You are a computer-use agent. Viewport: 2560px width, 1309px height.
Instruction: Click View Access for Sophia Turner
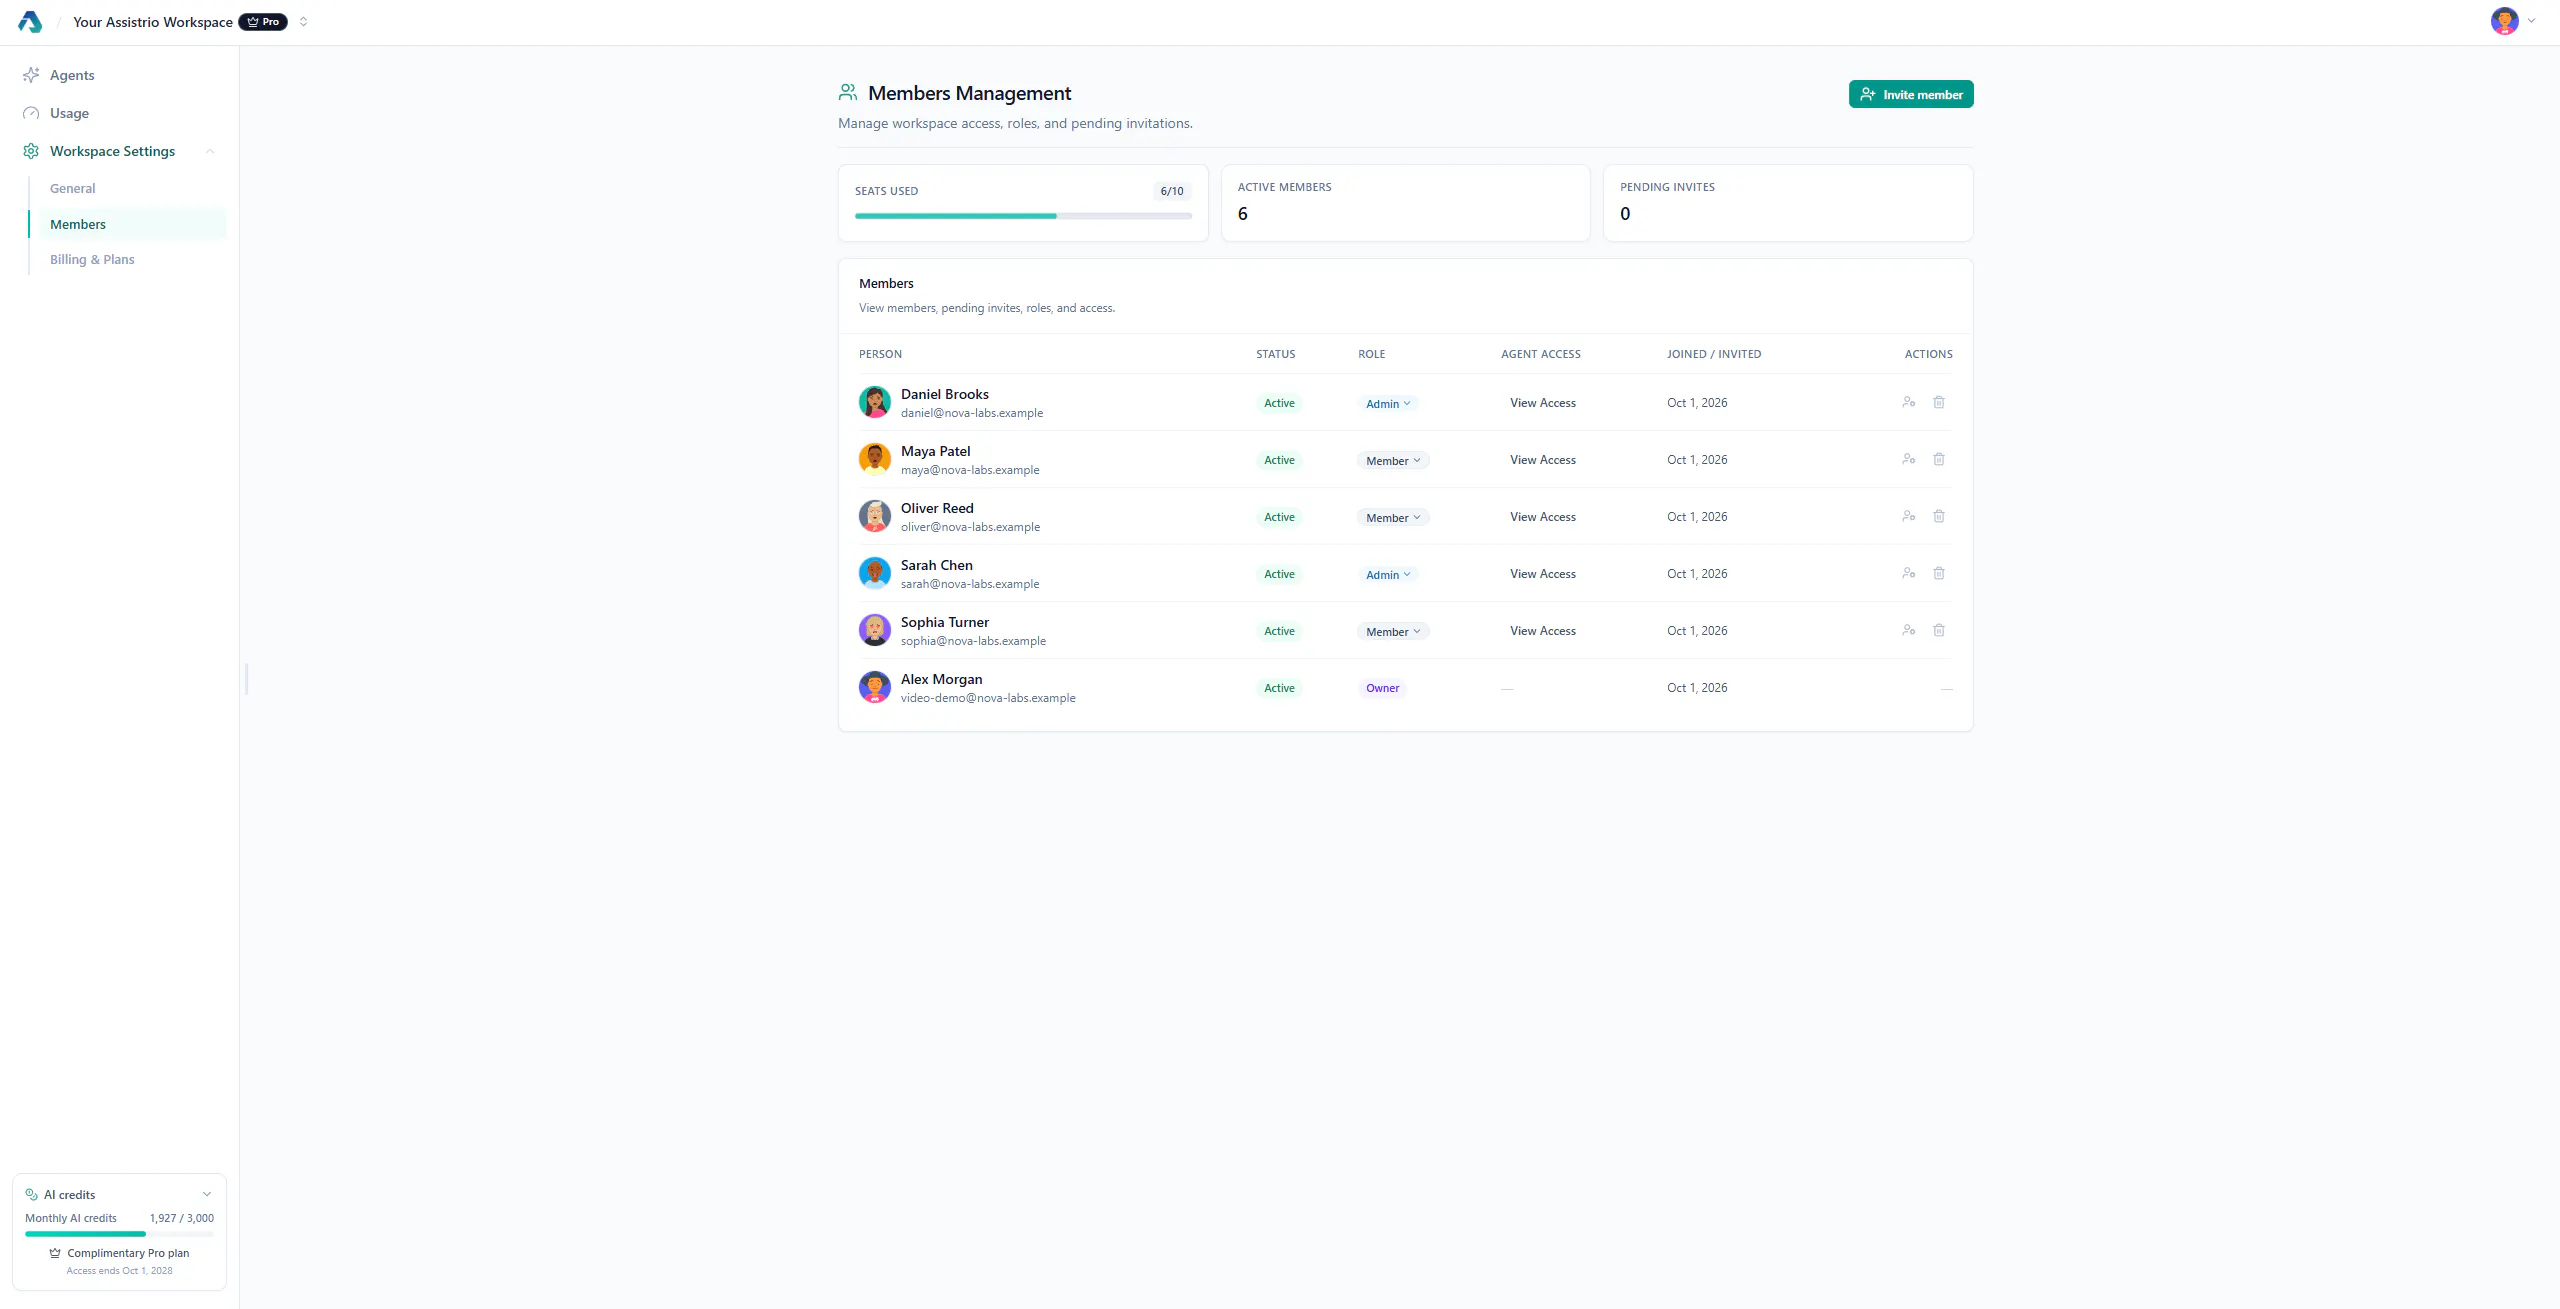[x=1543, y=631]
